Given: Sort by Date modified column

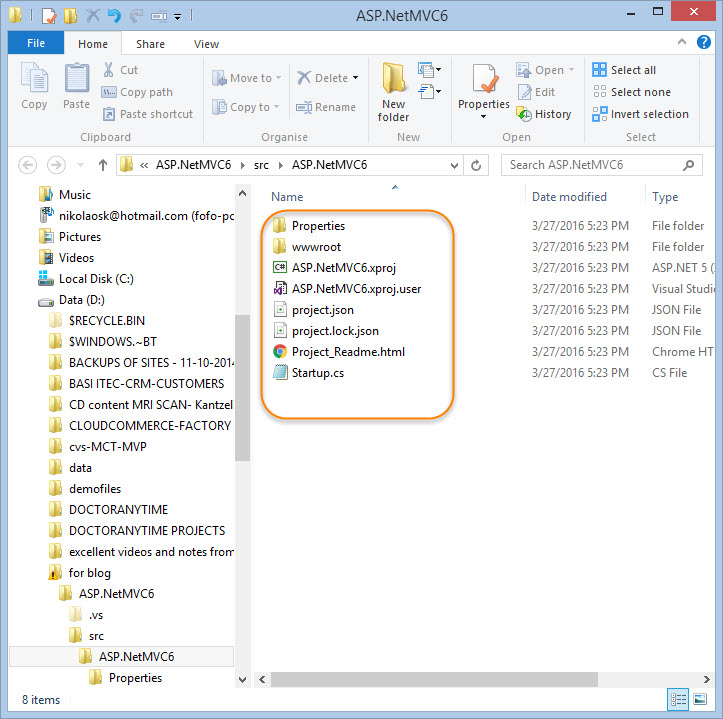Looking at the screenshot, I should click(569, 197).
